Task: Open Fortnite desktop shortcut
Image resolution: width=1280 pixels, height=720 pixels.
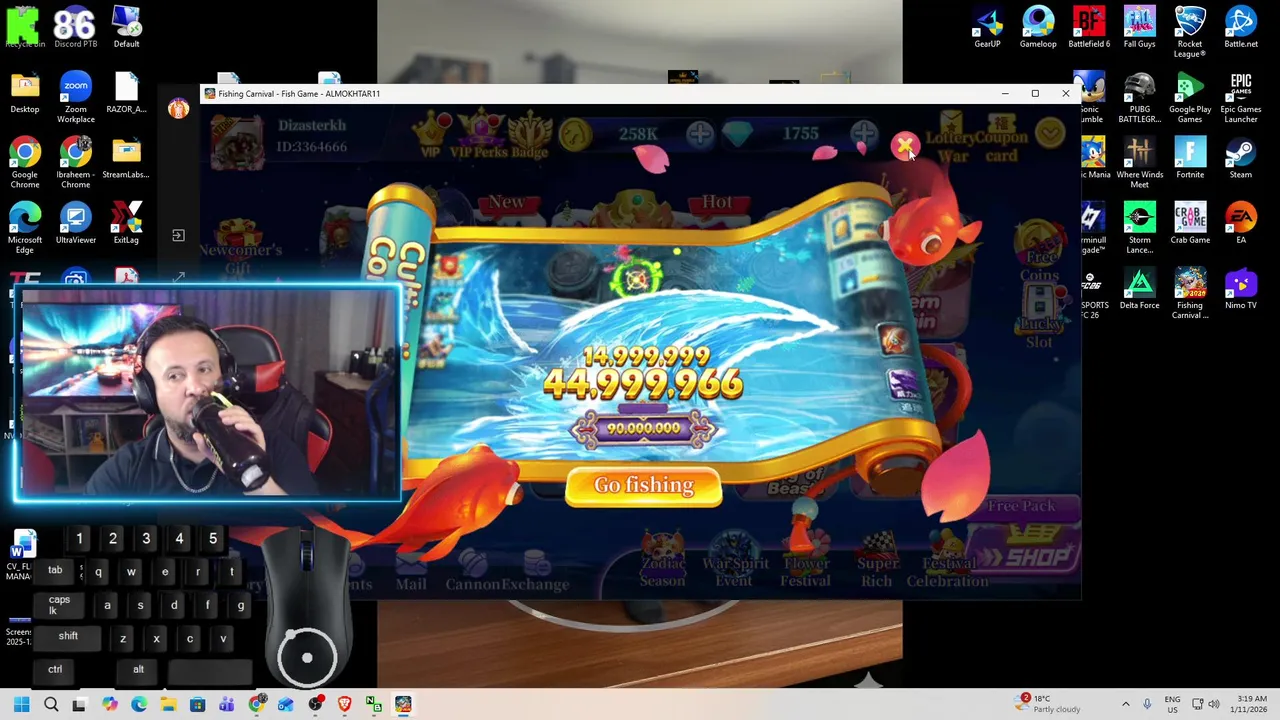Action: 1190,158
